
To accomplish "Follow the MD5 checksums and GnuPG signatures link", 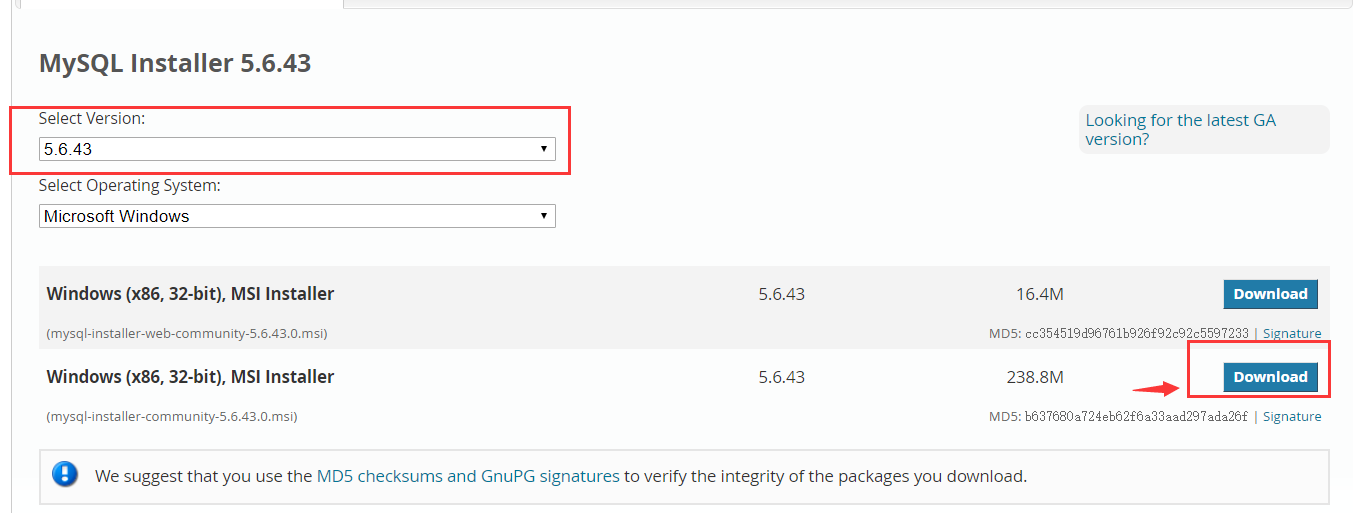I will coord(468,476).
